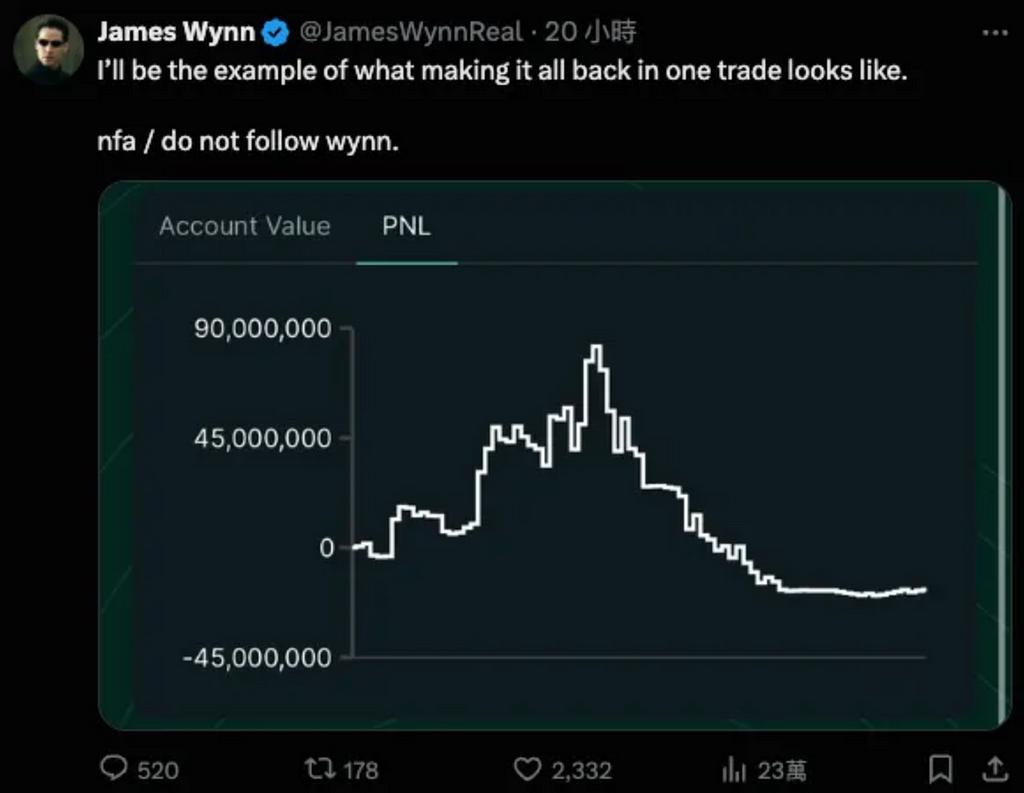Viewport: 1024px width, 793px height.
Task: Click the PNL chart peak point
Action: click(x=597, y=346)
